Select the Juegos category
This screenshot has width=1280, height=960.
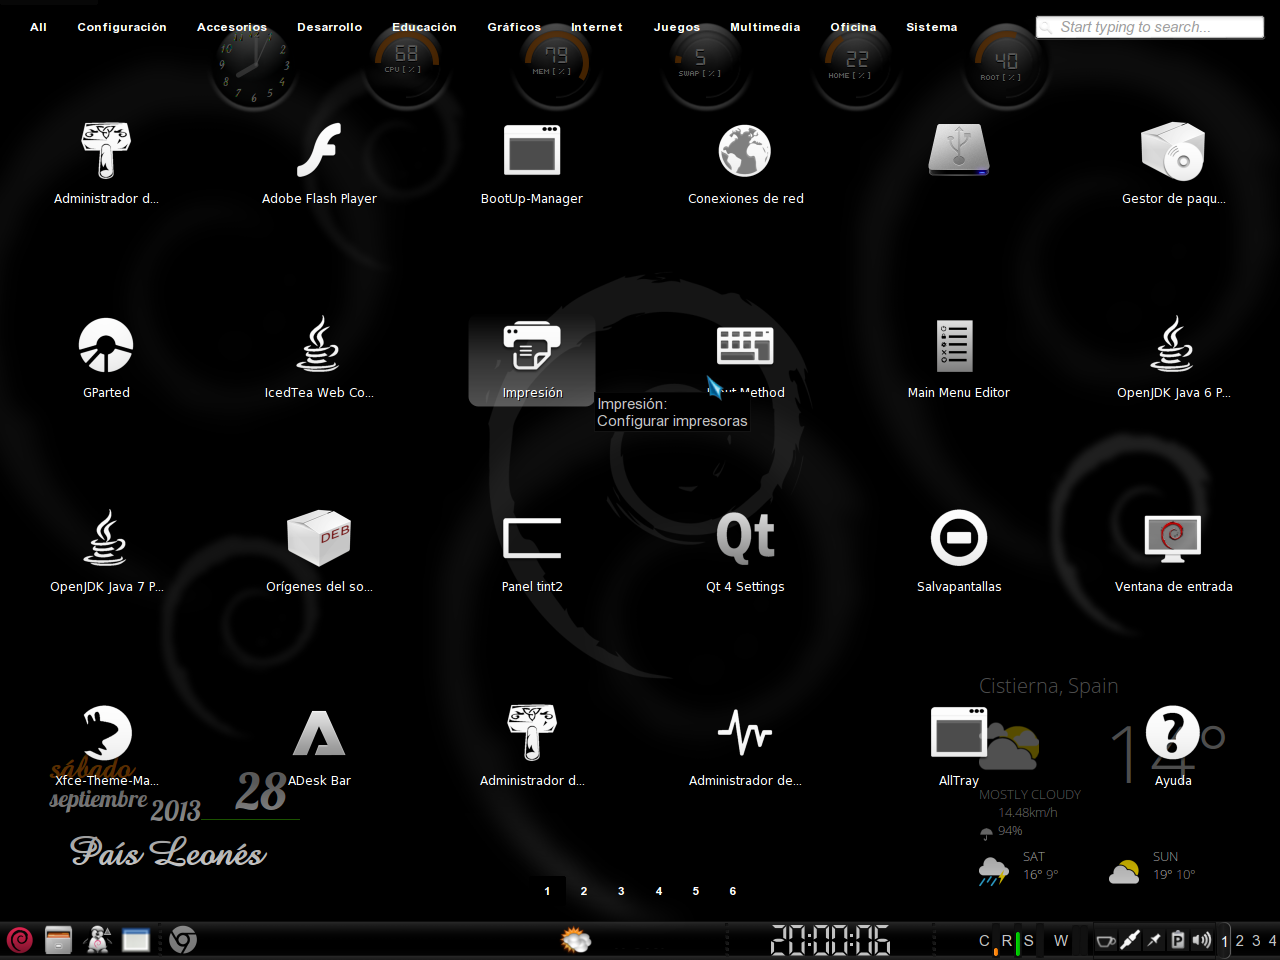point(677,27)
